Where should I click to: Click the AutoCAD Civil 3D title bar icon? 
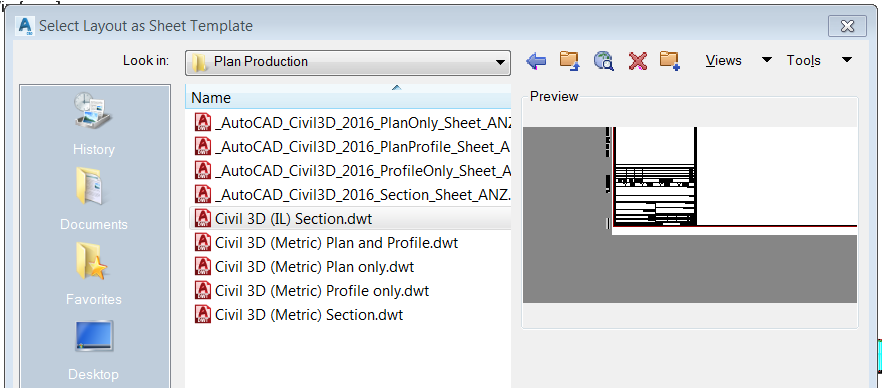25,26
